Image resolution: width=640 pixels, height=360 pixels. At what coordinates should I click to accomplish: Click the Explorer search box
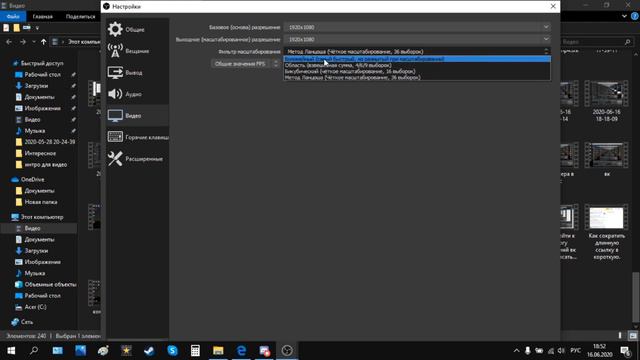pos(596,42)
